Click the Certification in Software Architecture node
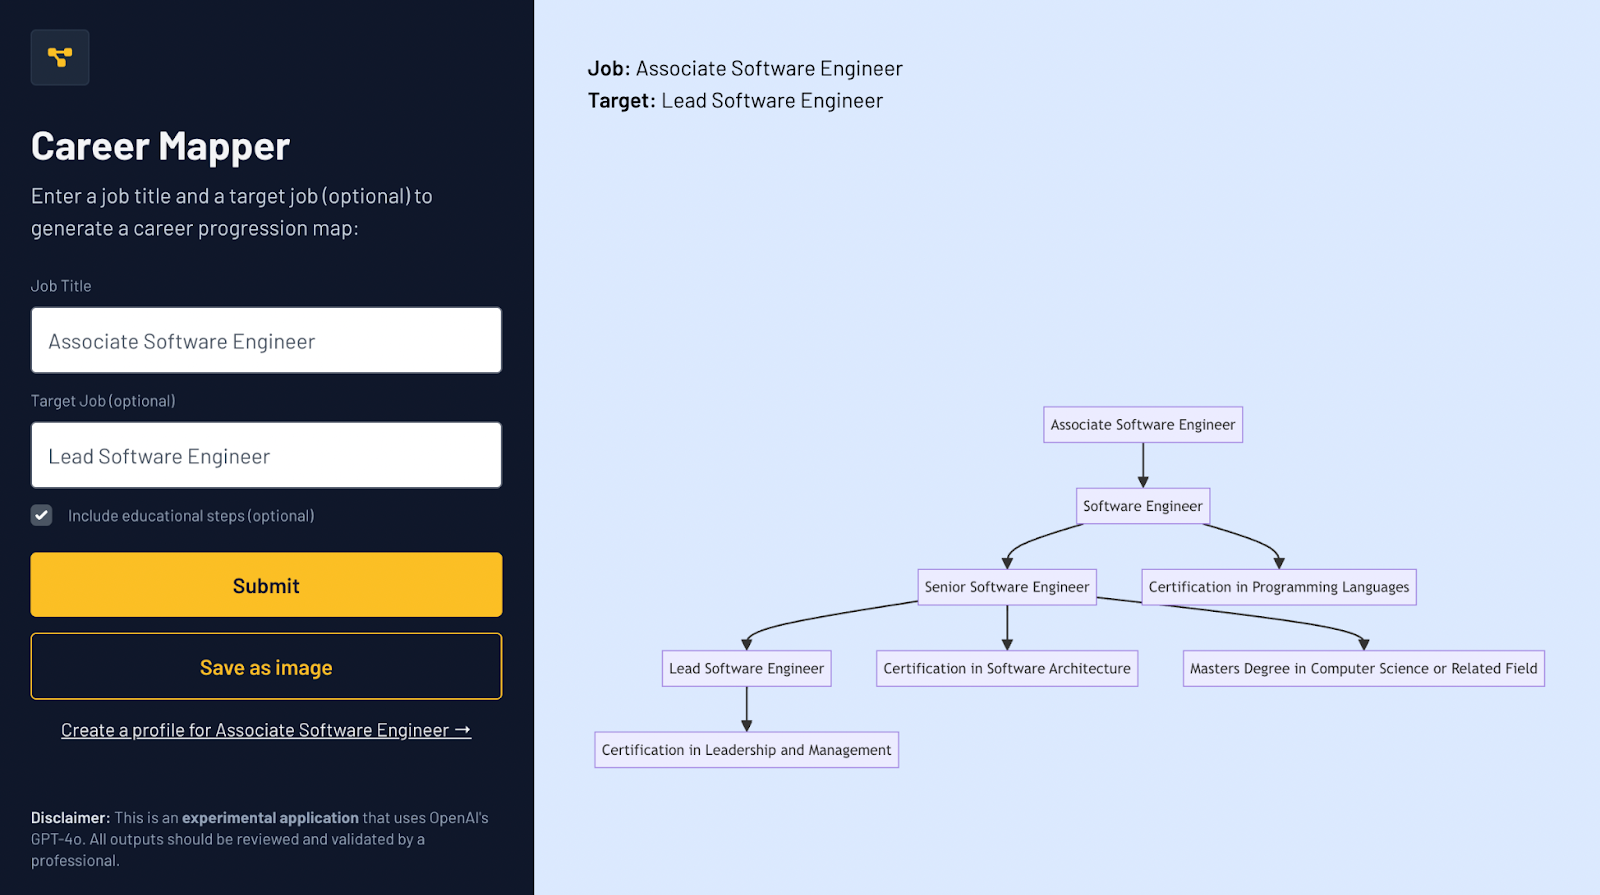This screenshot has width=1600, height=895. 1006,669
